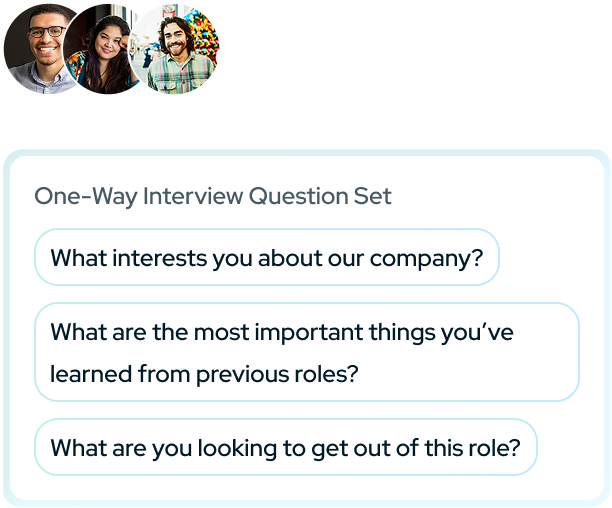Click the man in the plaid shirt

178,50
